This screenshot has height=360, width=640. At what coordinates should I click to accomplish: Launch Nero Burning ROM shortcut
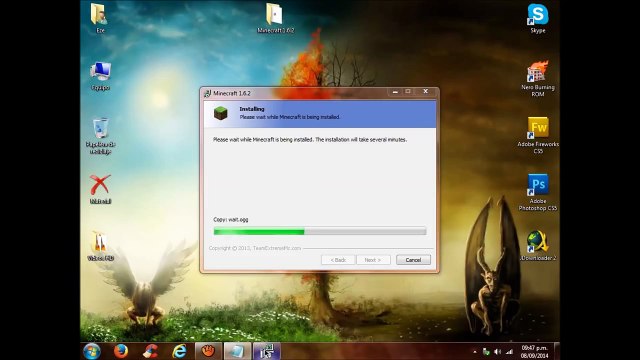pyautogui.click(x=538, y=79)
